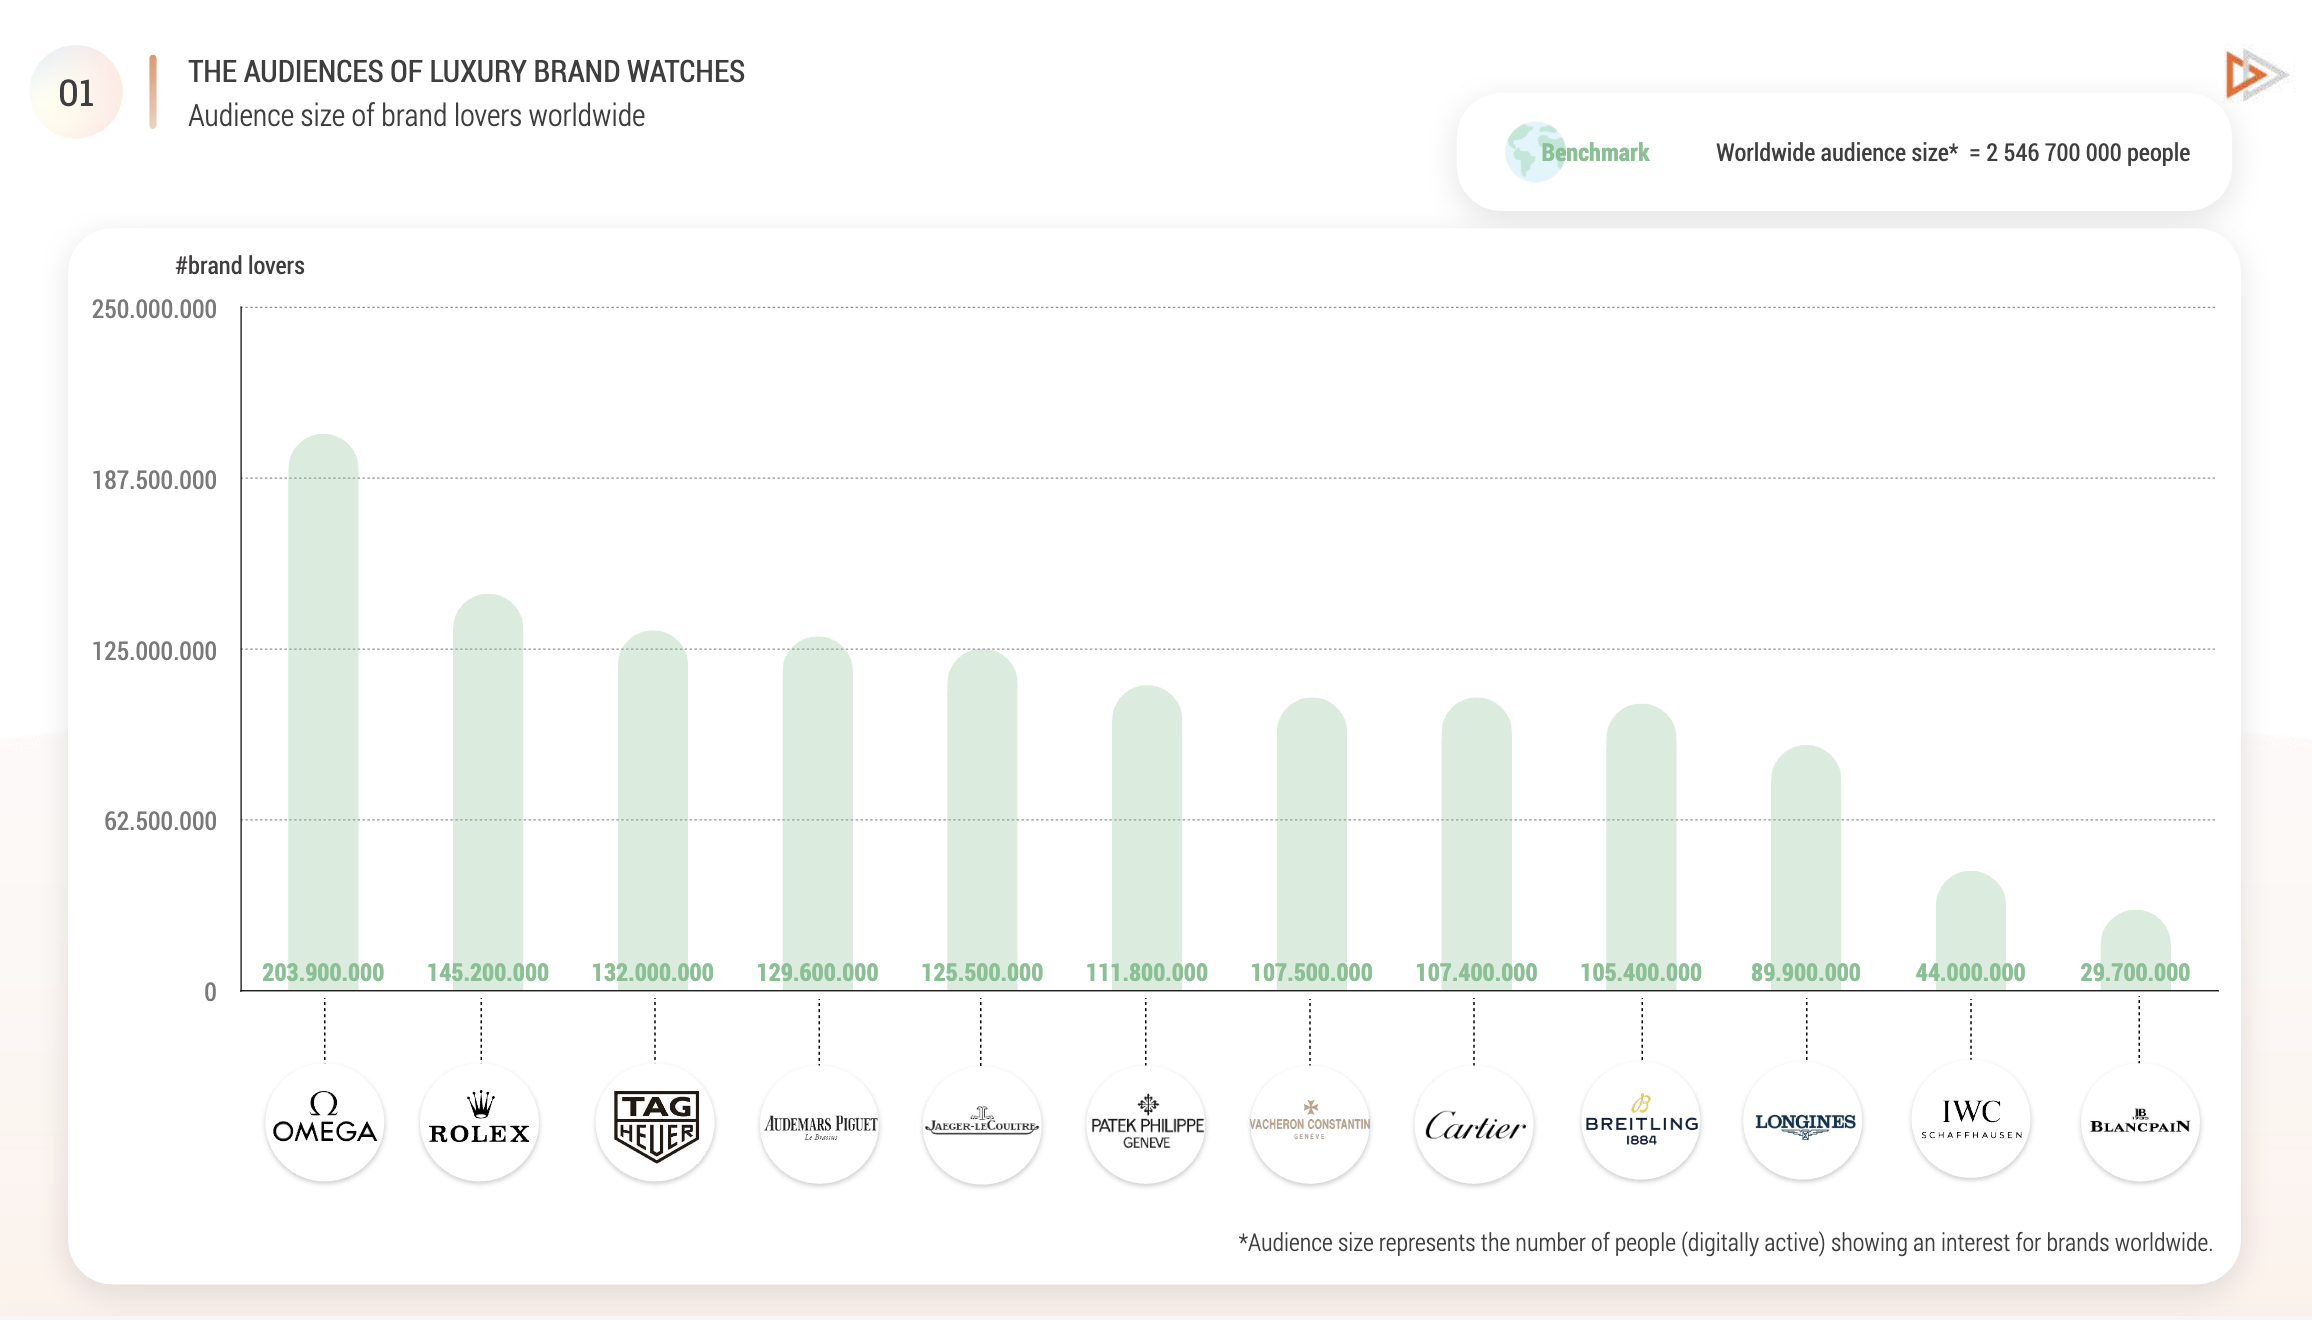
Task: Click the 145.200.000 value label
Action: pos(488,972)
